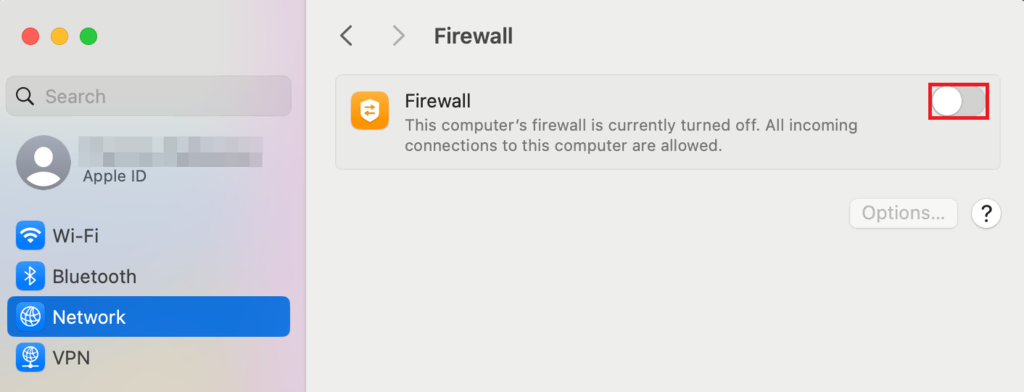Image resolution: width=1024 pixels, height=392 pixels.
Task: Click the orange Firewall shield icon
Action: (370, 110)
